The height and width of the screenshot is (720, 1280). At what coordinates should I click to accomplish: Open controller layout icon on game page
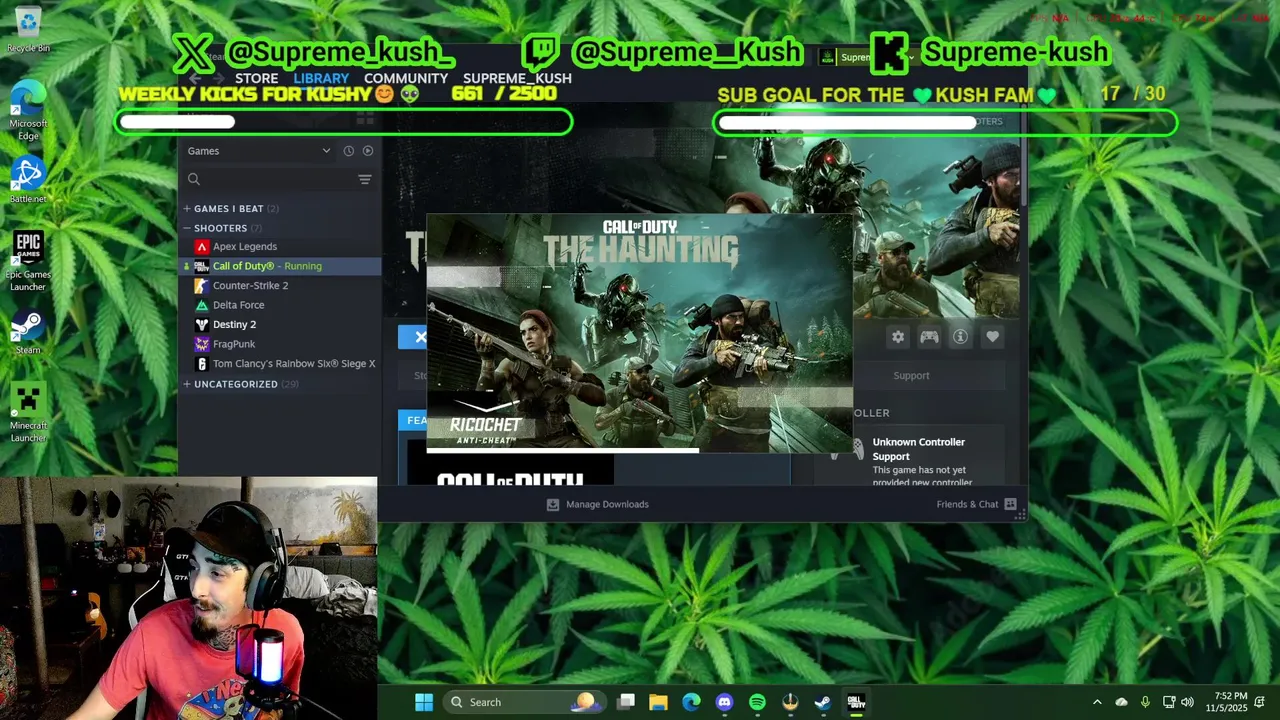tap(929, 337)
